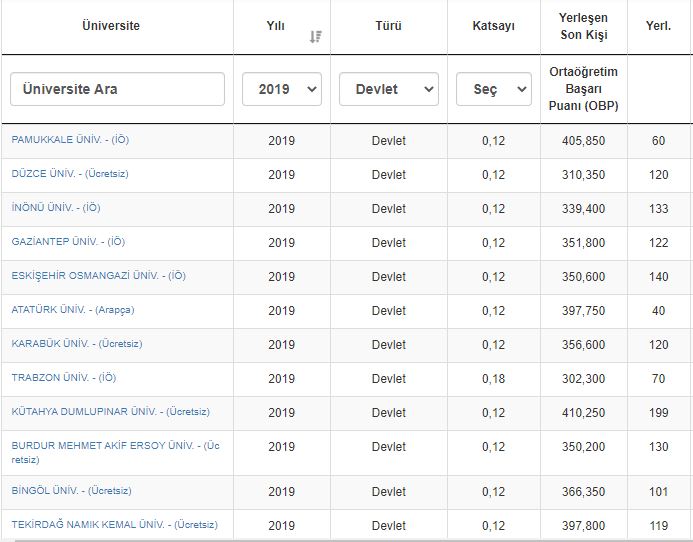
Task: Click placement count 122 for Gaziantep
Action: tap(659, 243)
